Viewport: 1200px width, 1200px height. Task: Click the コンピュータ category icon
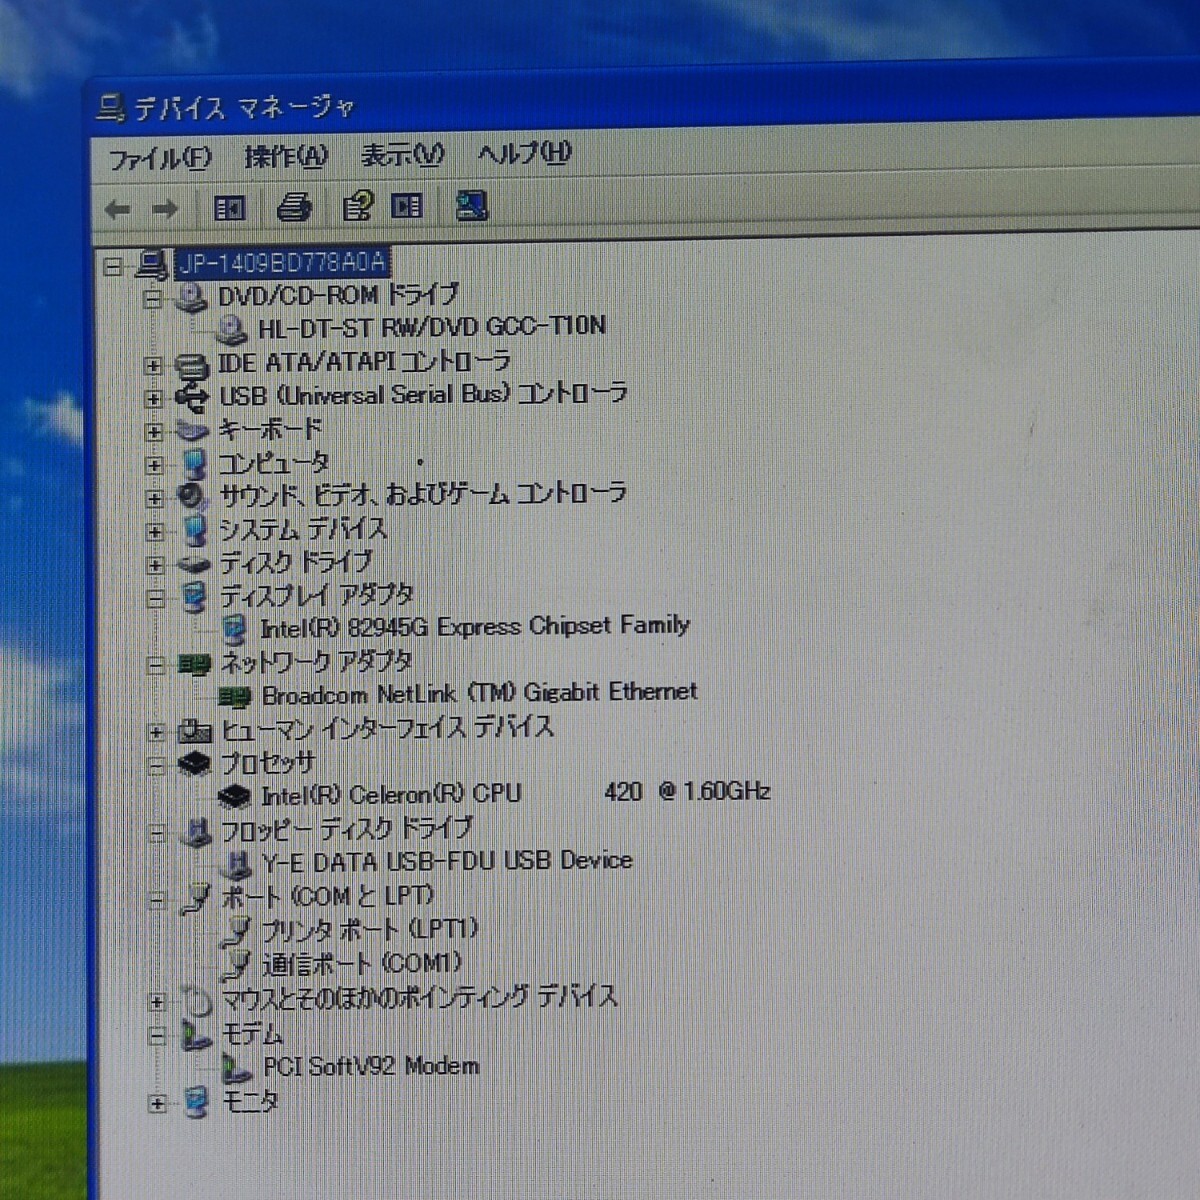(x=194, y=464)
